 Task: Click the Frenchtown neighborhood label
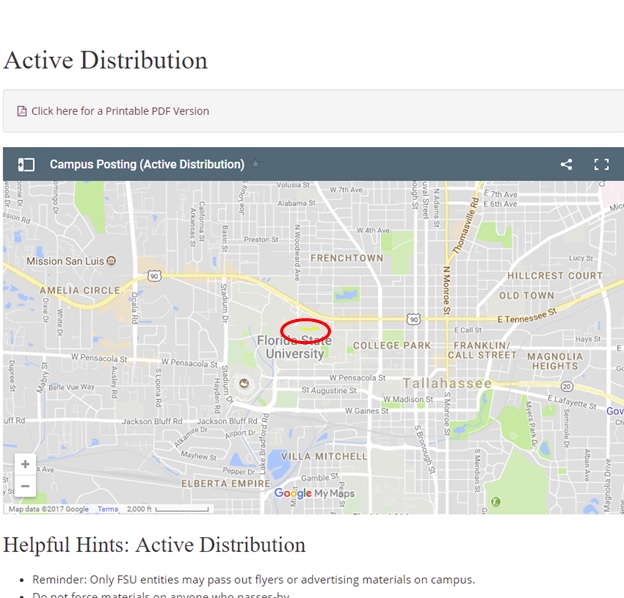[346, 258]
